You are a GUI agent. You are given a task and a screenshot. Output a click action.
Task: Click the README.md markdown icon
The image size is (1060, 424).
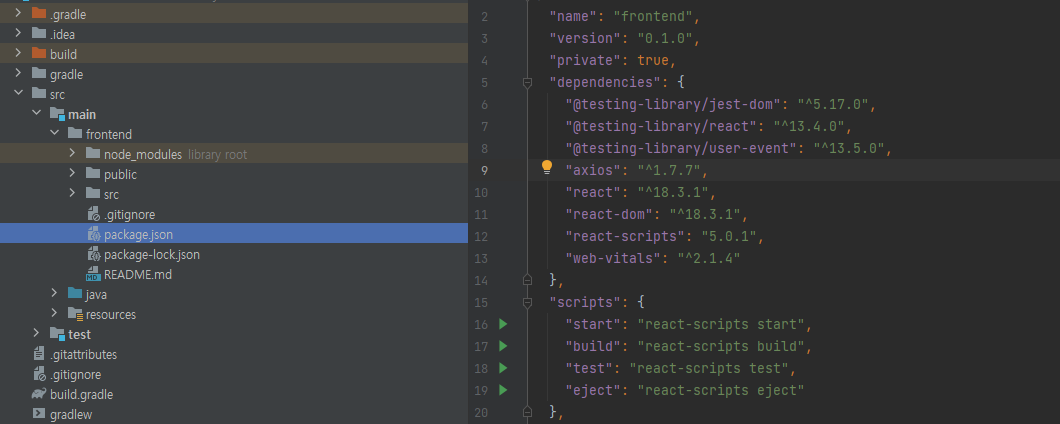pyautogui.click(x=93, y=275)
